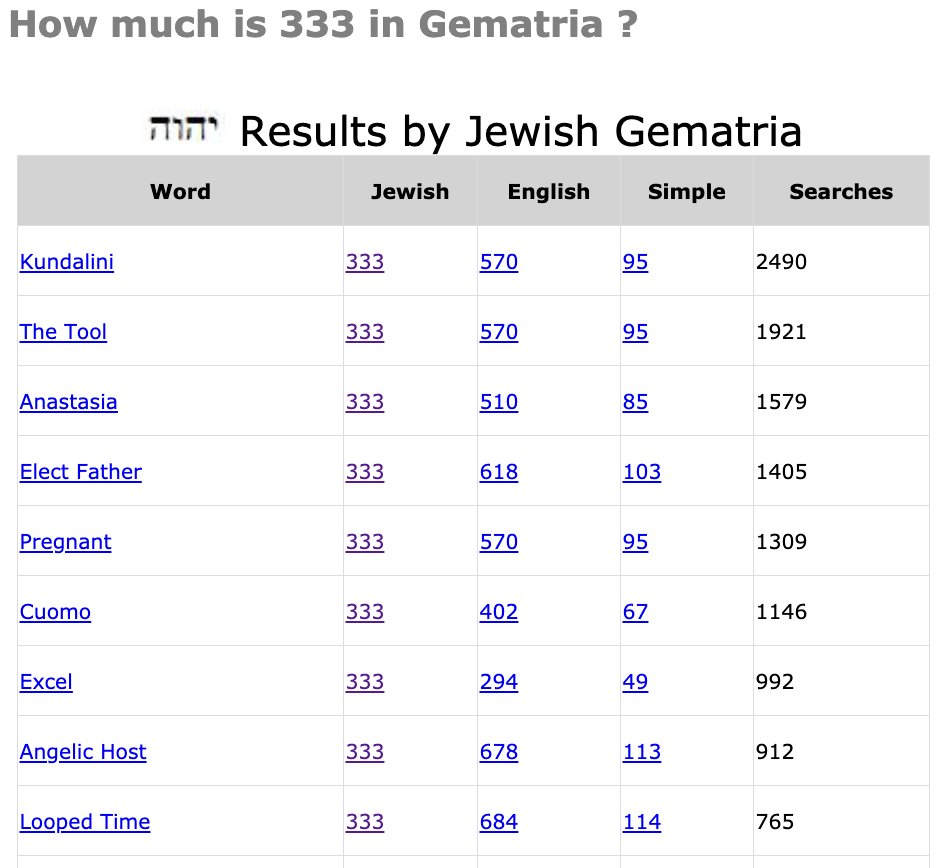
Task: Click Jewish value 333 in Excel row
Action: pyautogui.click(x=365, y=682)
